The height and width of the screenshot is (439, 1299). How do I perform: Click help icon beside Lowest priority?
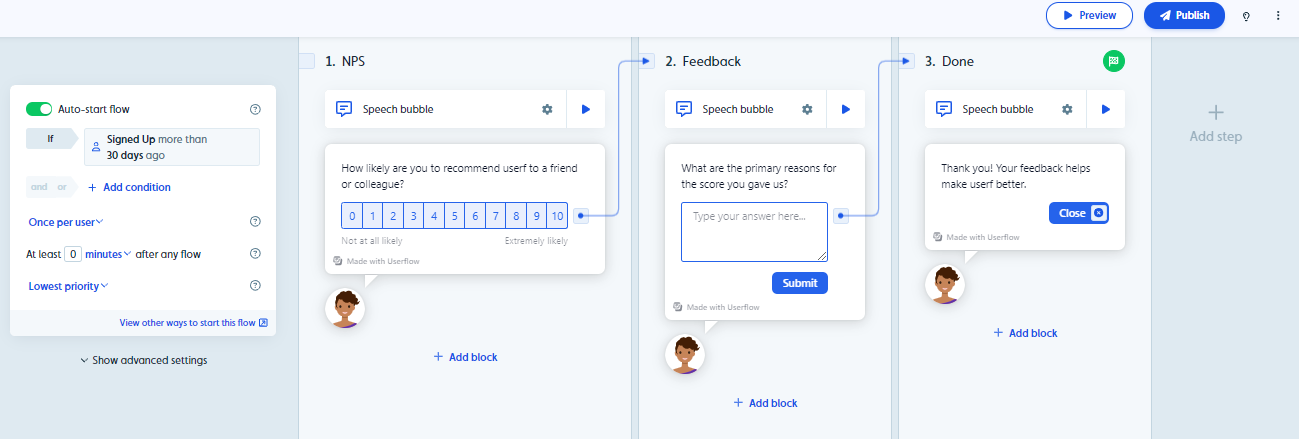tap(255, 286)
